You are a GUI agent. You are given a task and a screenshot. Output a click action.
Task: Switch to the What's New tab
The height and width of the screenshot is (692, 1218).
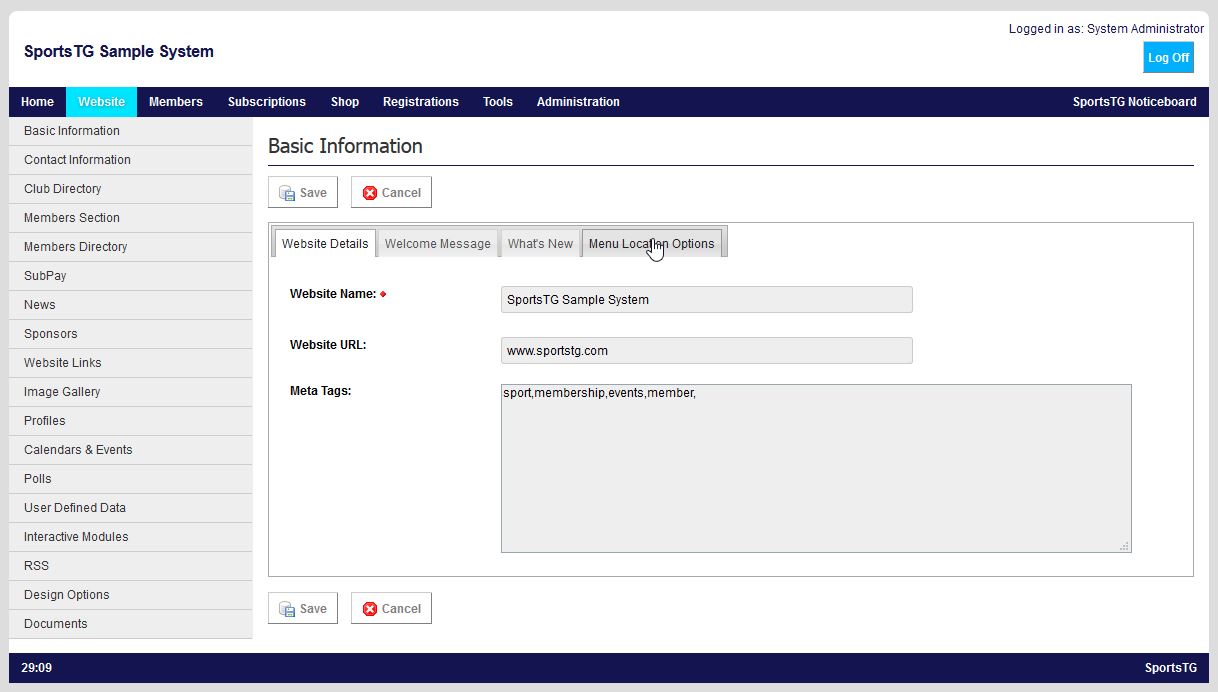(540, 243)
